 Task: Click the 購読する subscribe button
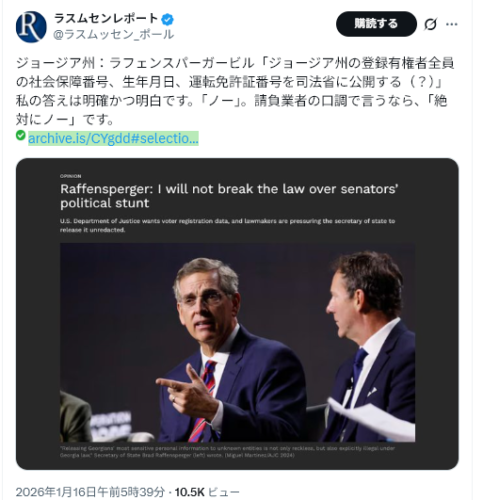pyautogui.click(x=376, y=24)
